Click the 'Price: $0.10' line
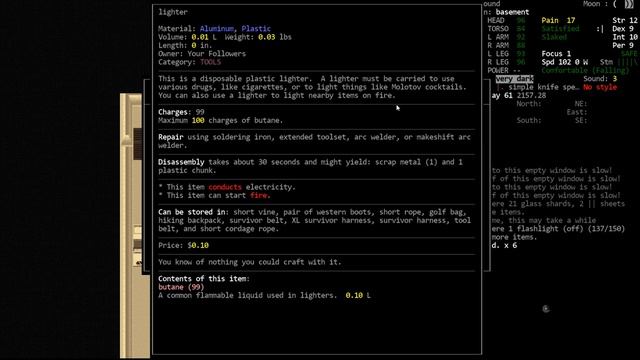 (183, 245)
